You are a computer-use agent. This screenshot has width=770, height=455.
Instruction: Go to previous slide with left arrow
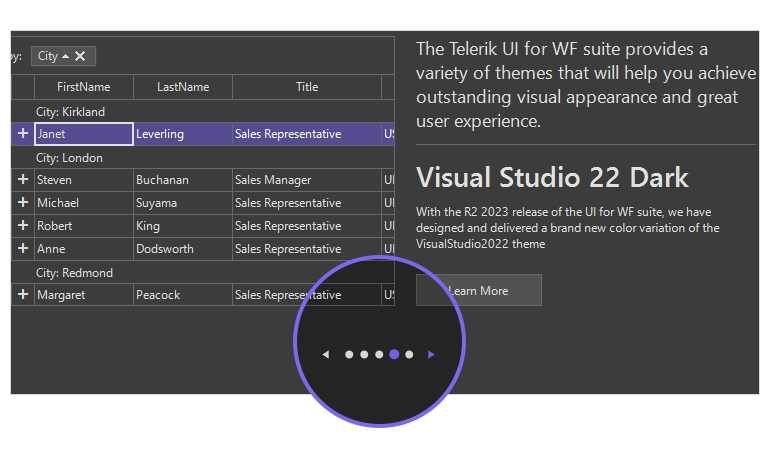pos(326,354)
